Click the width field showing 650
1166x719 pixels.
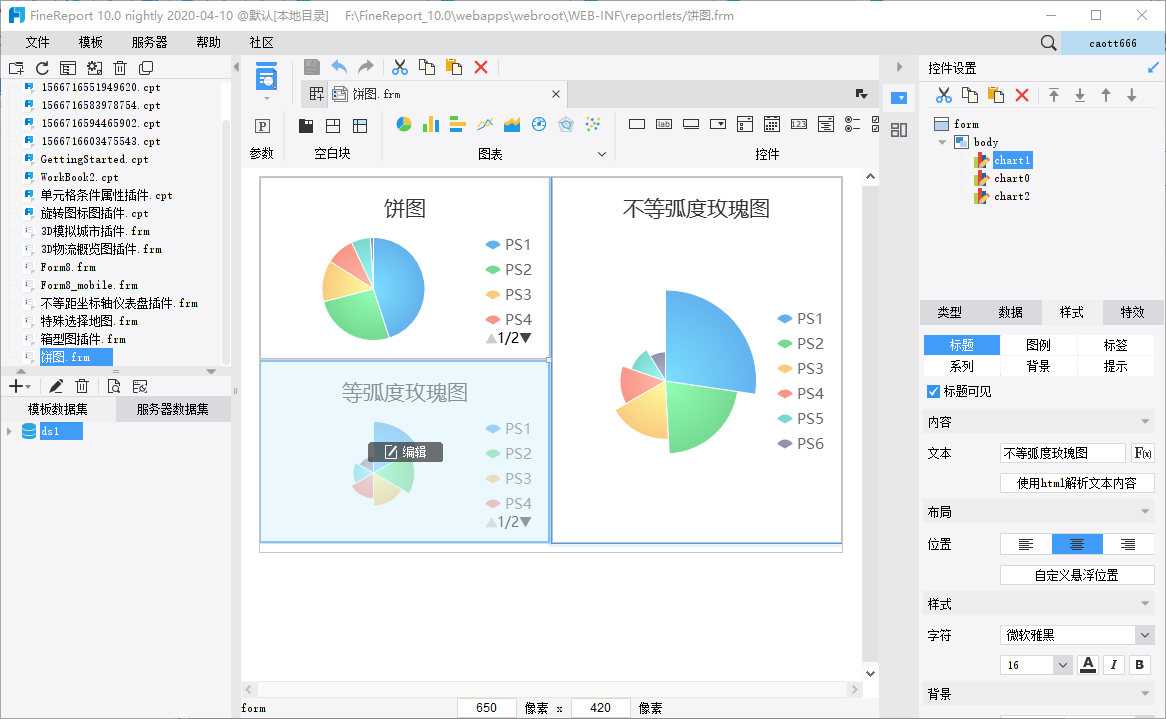[486, 708]
